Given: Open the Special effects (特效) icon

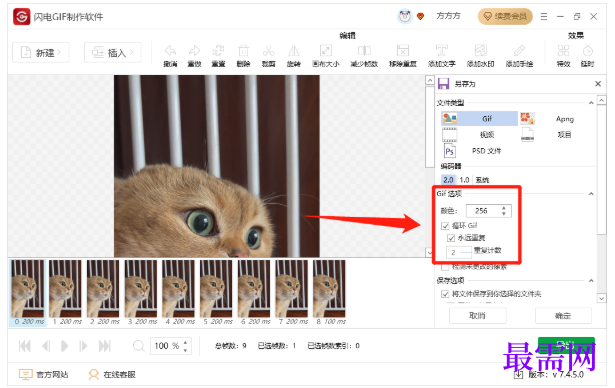Looking at the screenshot, I should tap(563, 51).
